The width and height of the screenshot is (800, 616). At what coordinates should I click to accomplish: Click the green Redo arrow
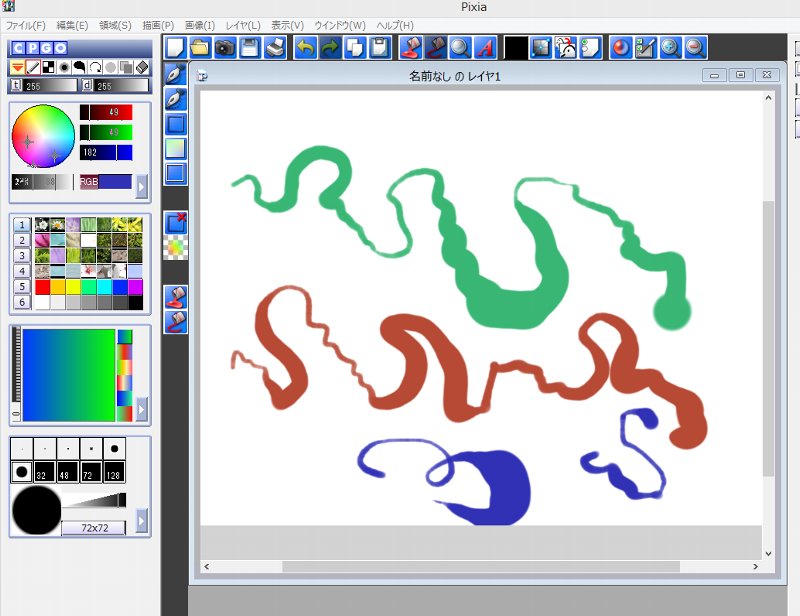tap(330, 47)
